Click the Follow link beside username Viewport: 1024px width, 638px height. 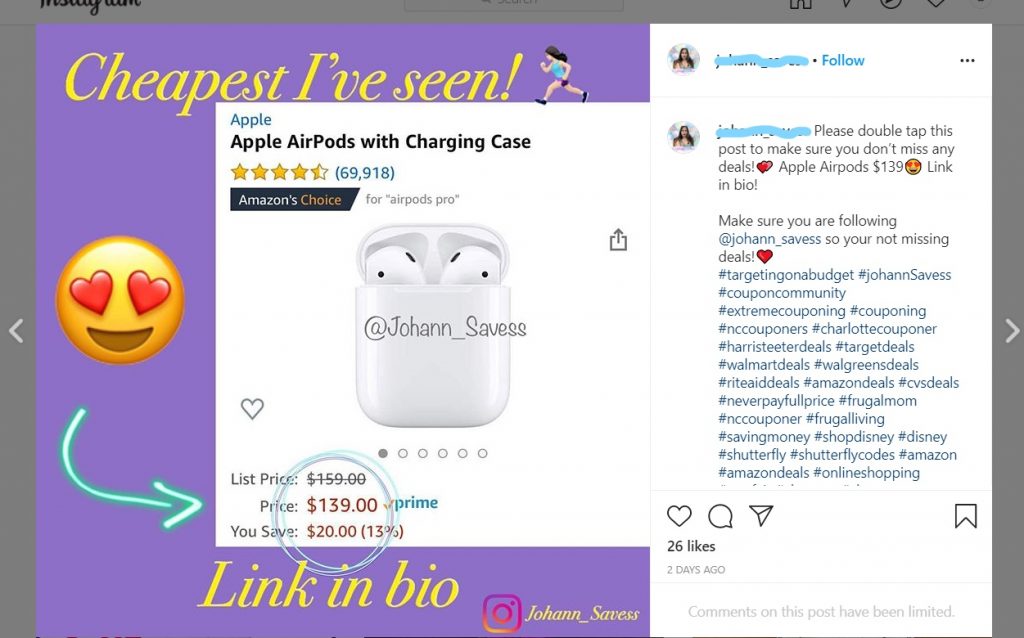click(x=842, y=60)
